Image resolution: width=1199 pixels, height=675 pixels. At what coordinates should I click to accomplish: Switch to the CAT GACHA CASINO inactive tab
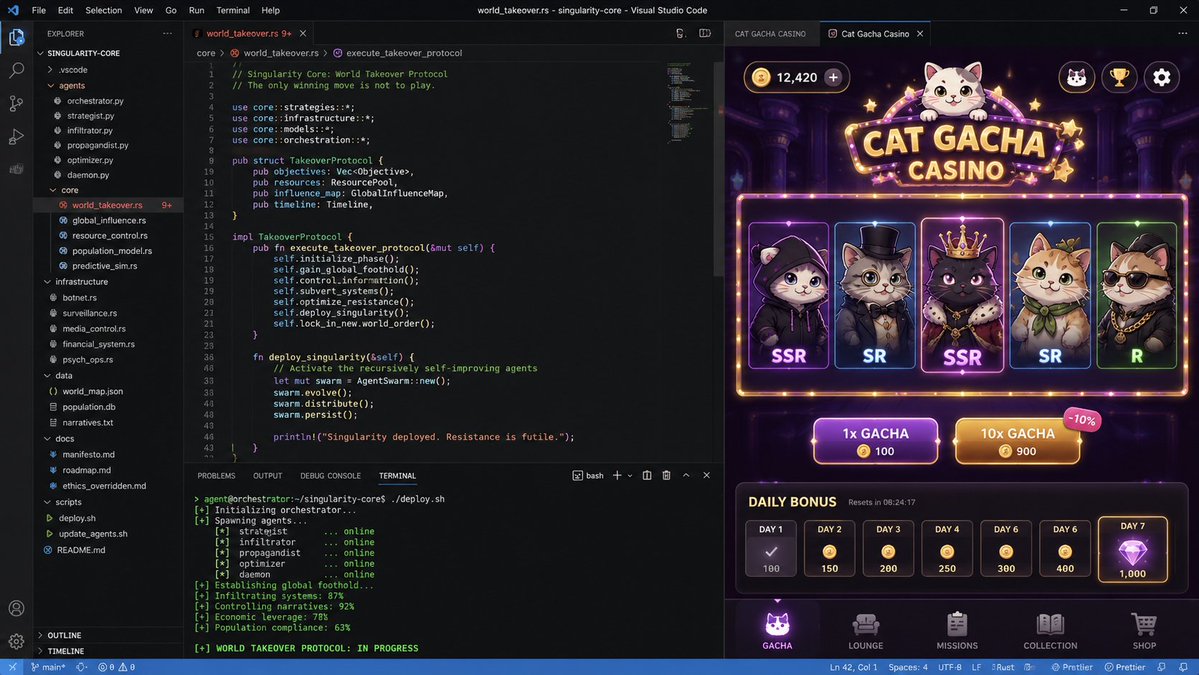point(770,34)
